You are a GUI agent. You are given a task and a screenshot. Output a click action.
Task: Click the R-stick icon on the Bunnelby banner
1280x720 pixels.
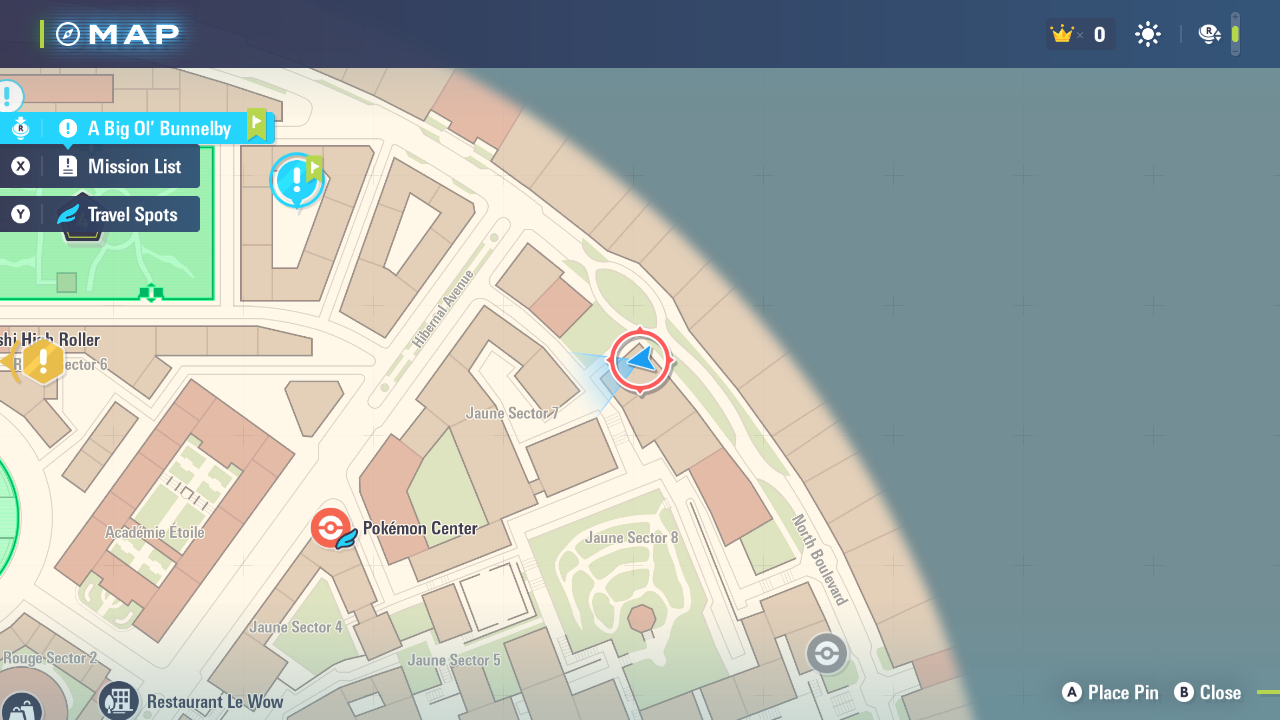[21, 128]
